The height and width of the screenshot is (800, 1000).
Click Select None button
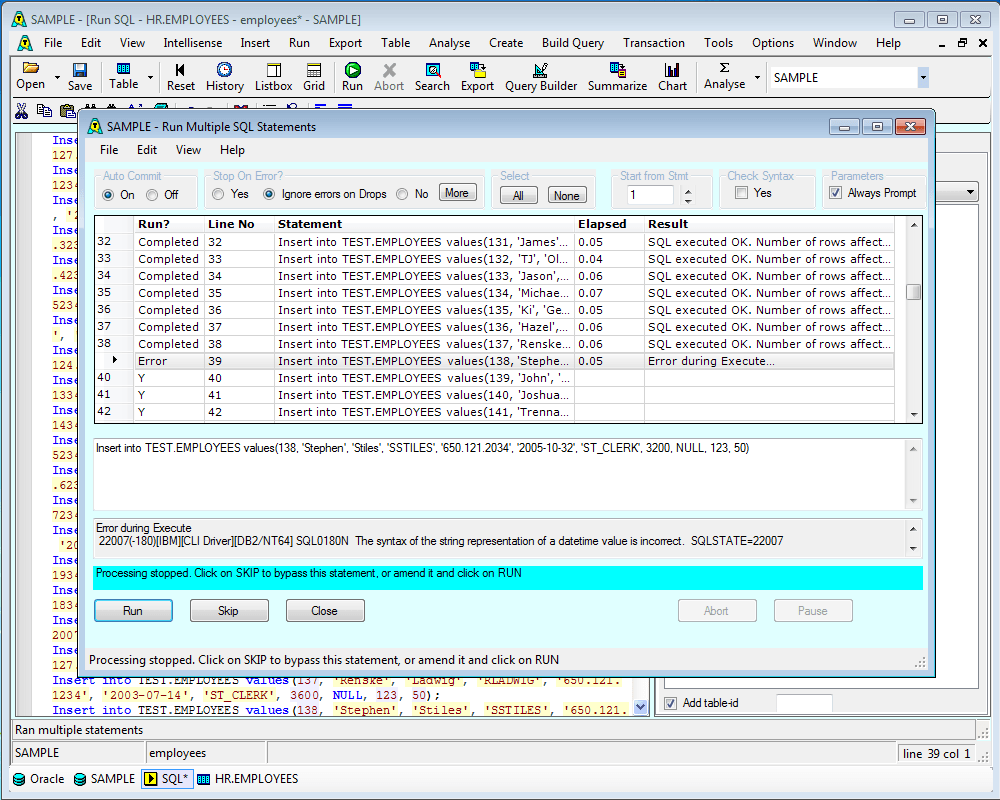(567, 195)
